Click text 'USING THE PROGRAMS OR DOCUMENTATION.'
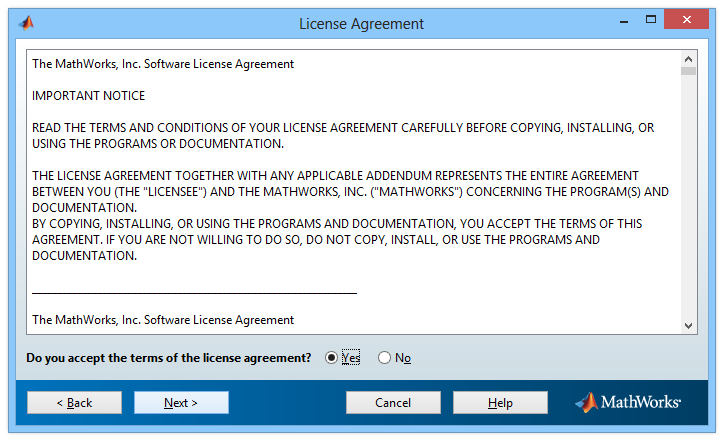The height and width of the screenshot is (440, 723). tap(158, 144)
